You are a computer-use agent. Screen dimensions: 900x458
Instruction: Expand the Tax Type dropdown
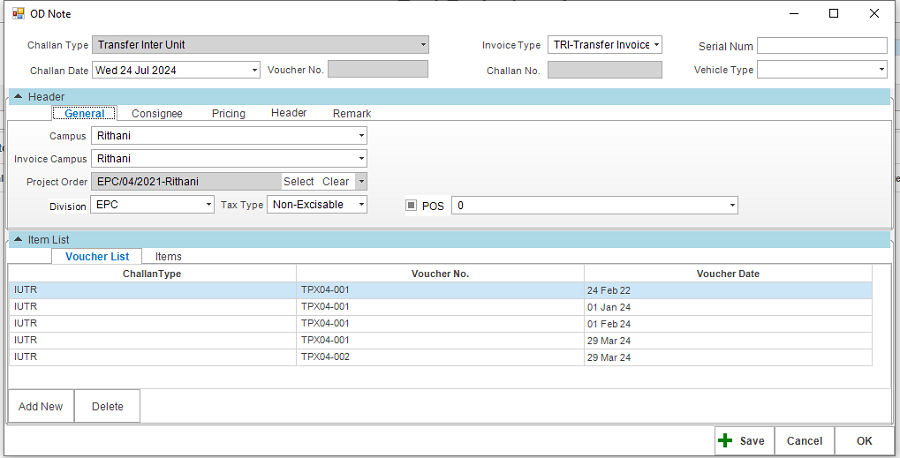(361, 205)
